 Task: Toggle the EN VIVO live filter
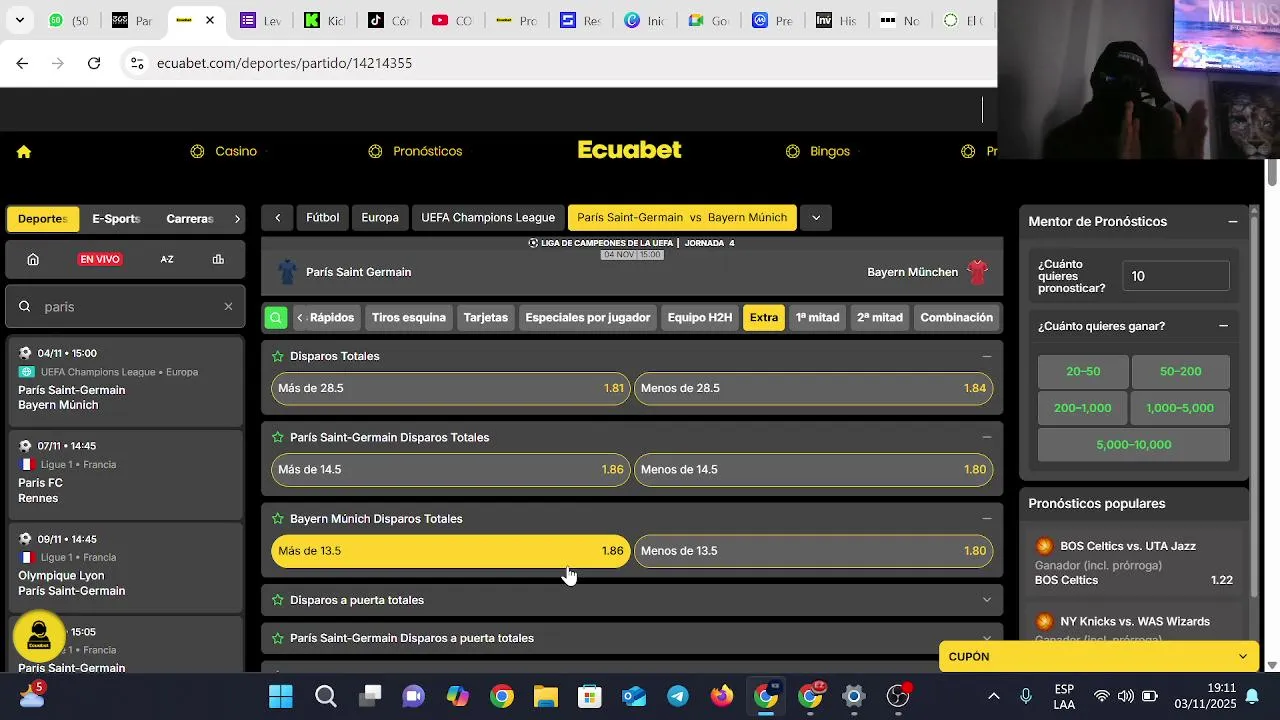point(100,259)
